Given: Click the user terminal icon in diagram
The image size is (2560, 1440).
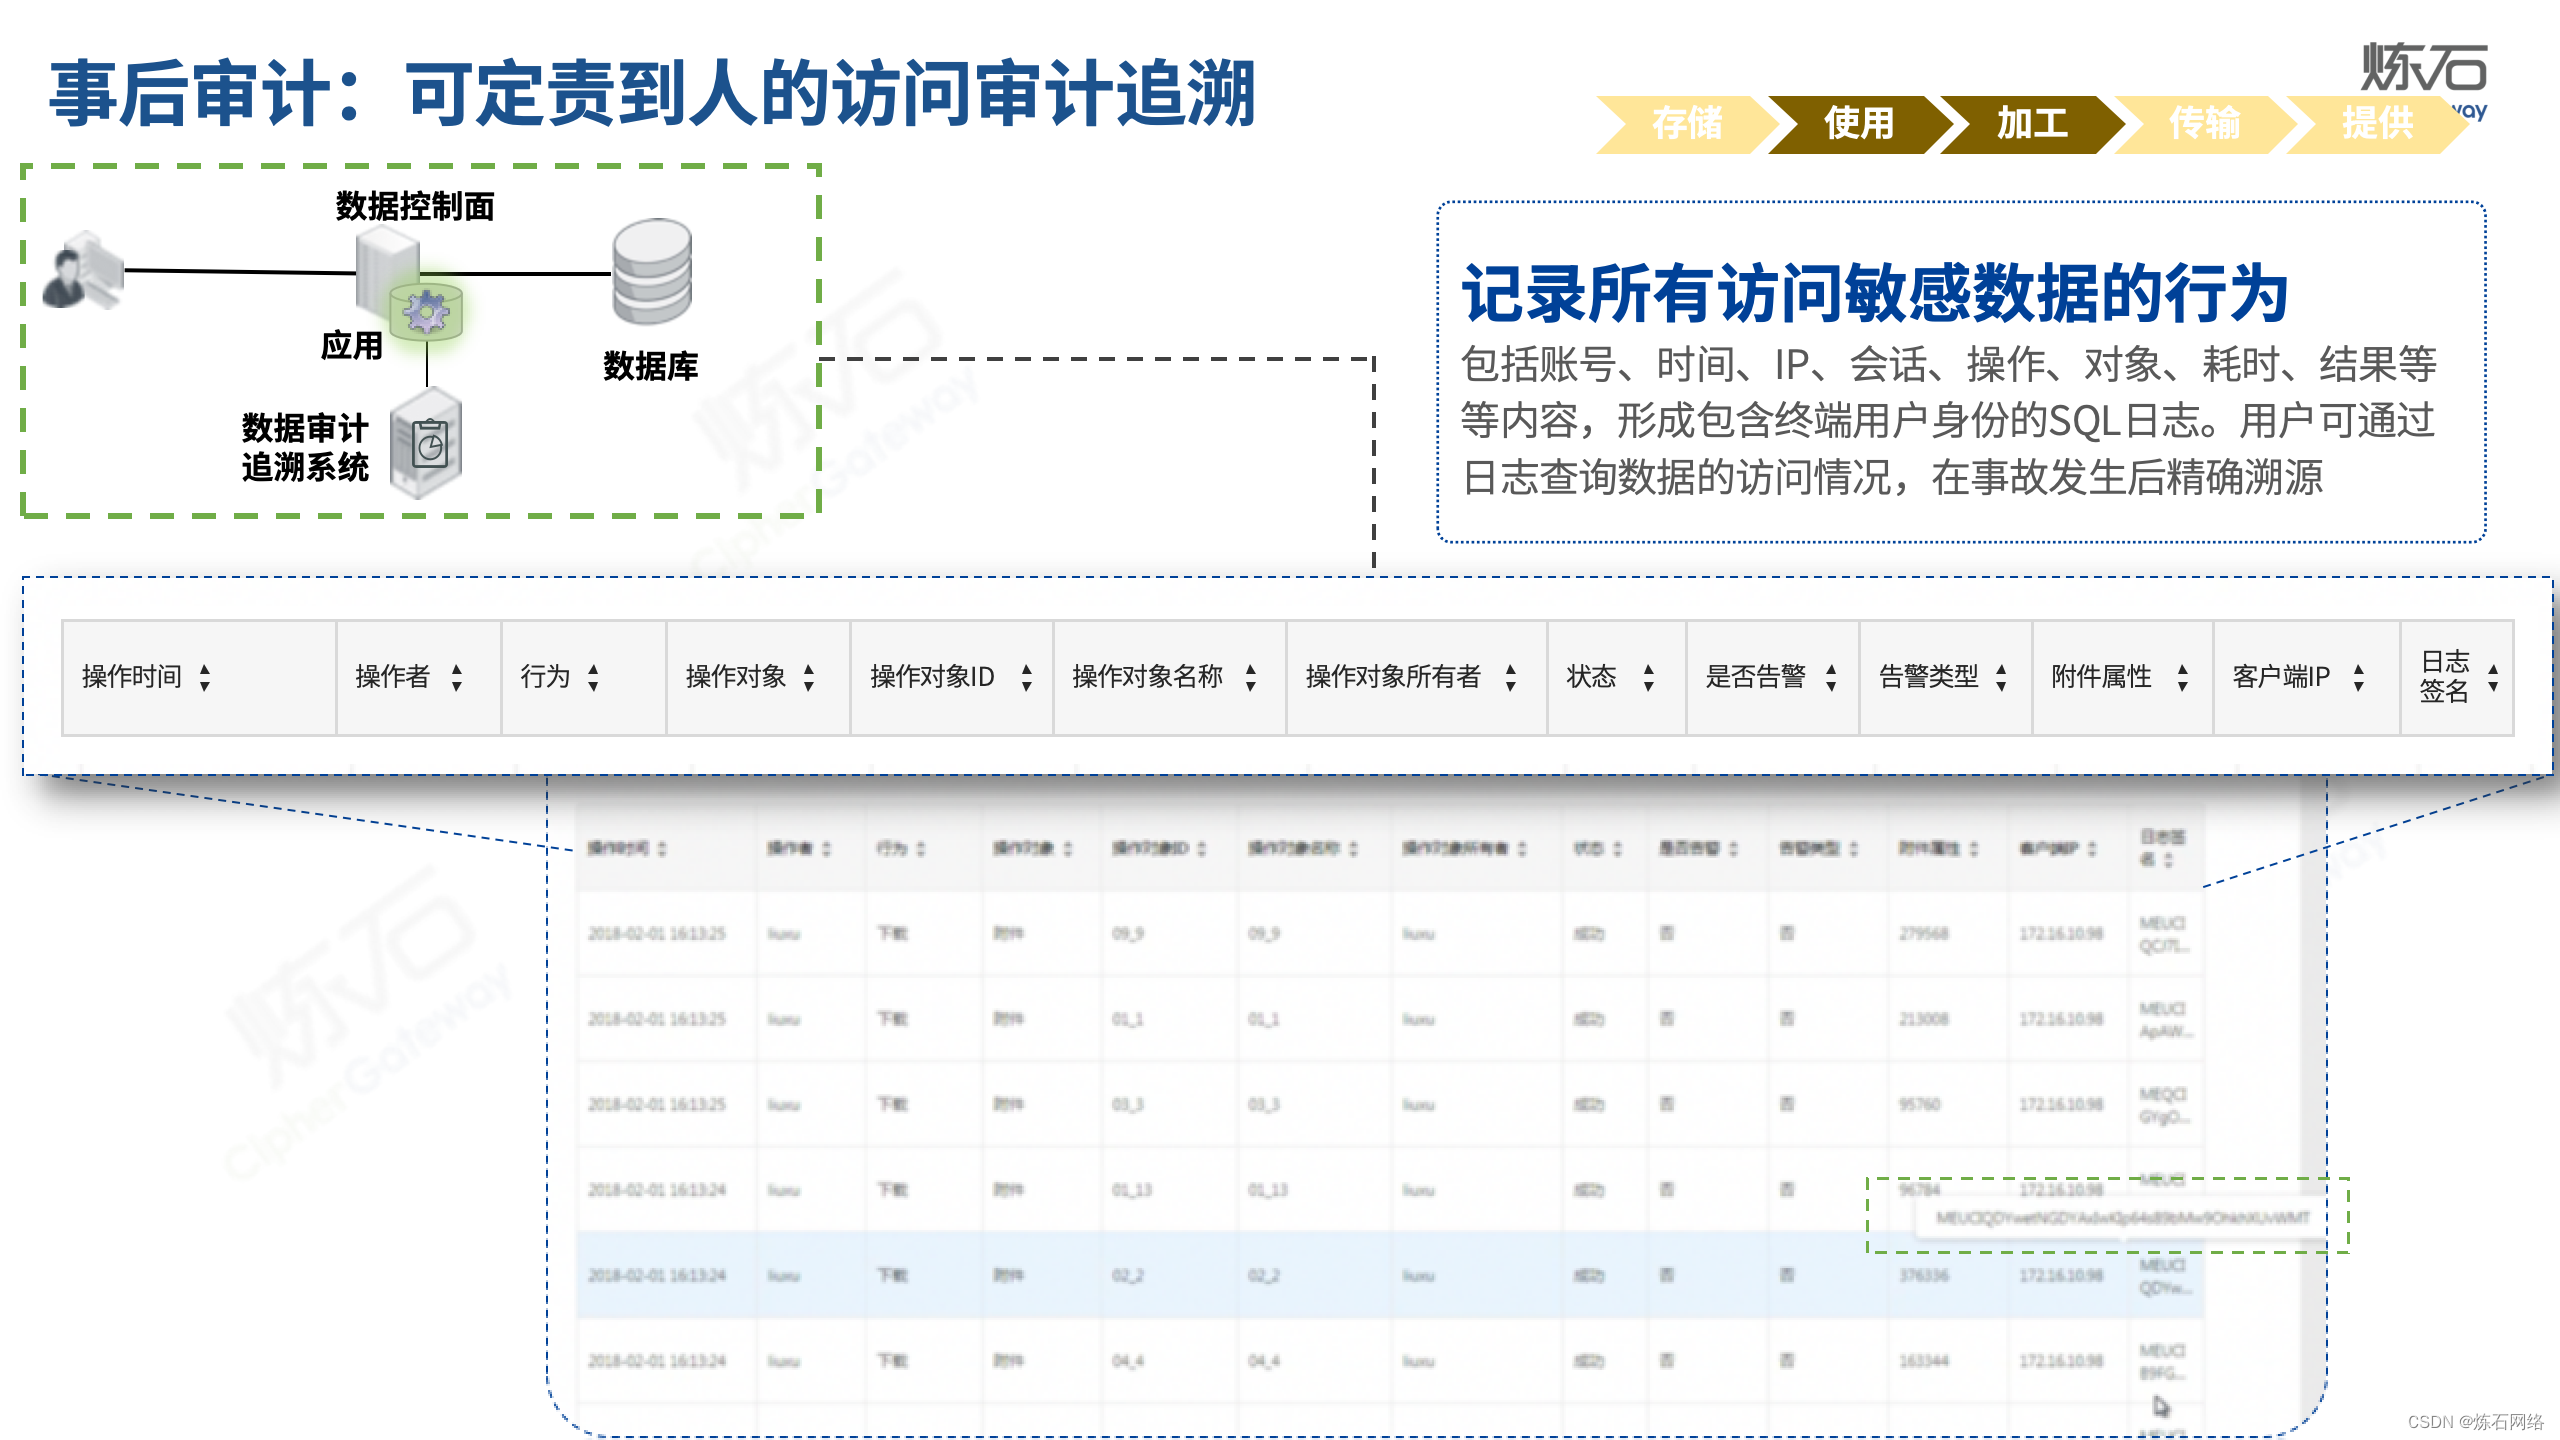Looking at the screenshot, I should 84,272.
